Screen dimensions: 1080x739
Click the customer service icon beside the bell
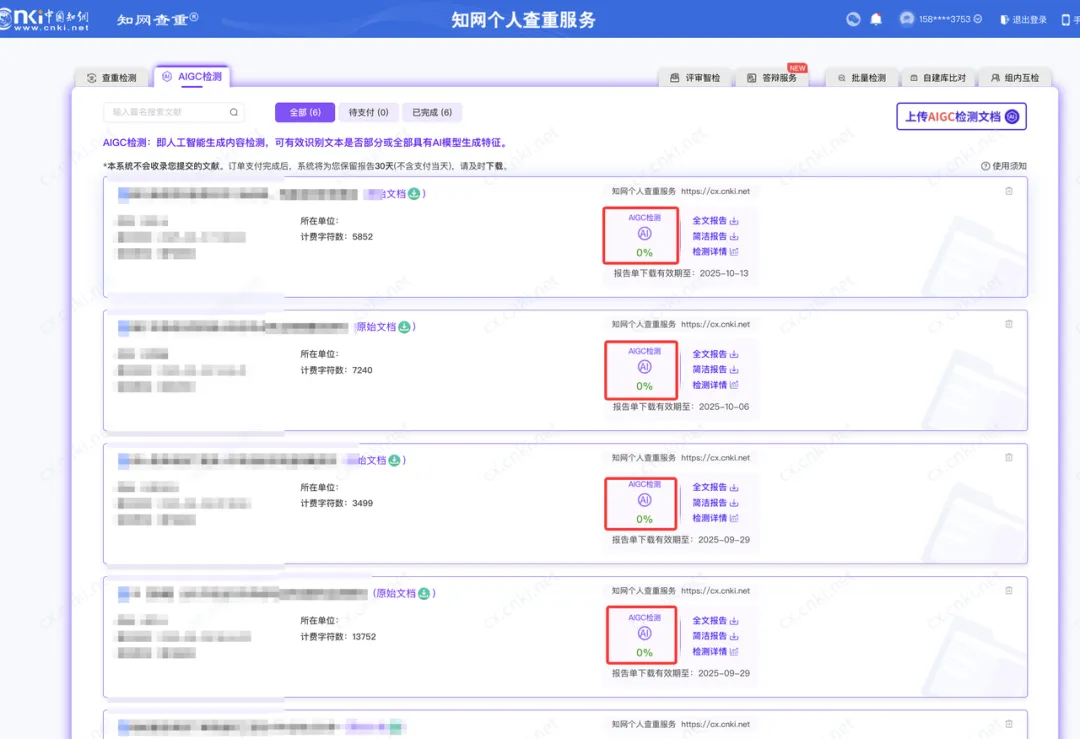(x=853, y=19)
